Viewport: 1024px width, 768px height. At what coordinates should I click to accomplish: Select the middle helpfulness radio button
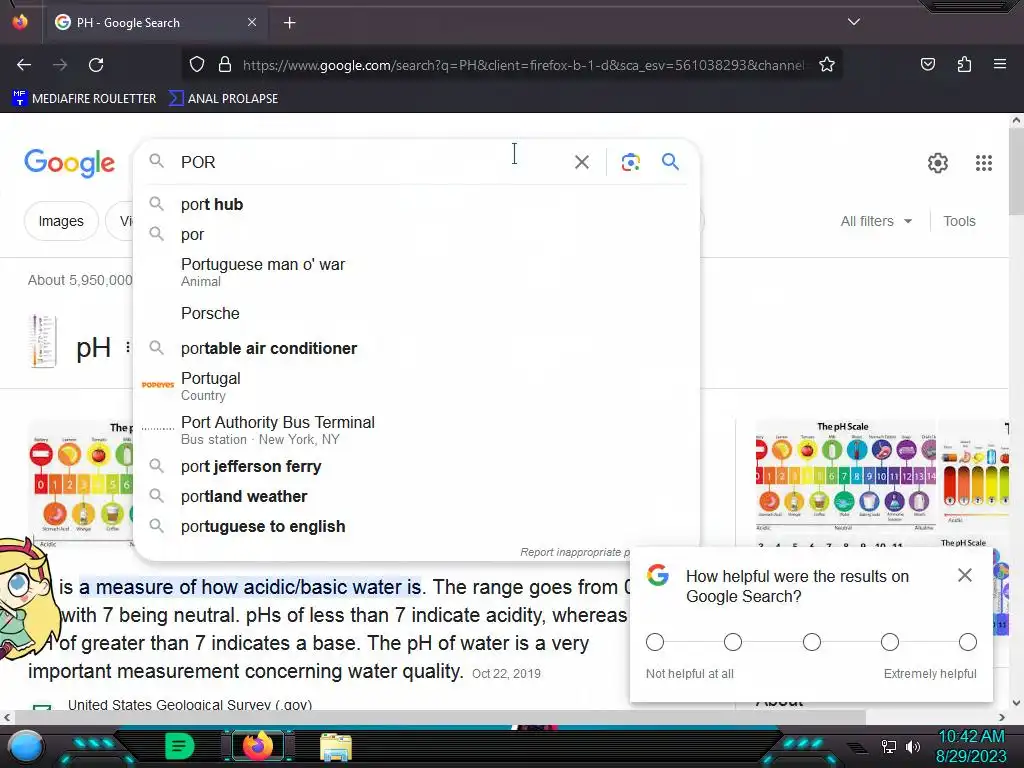coord(812,642)
